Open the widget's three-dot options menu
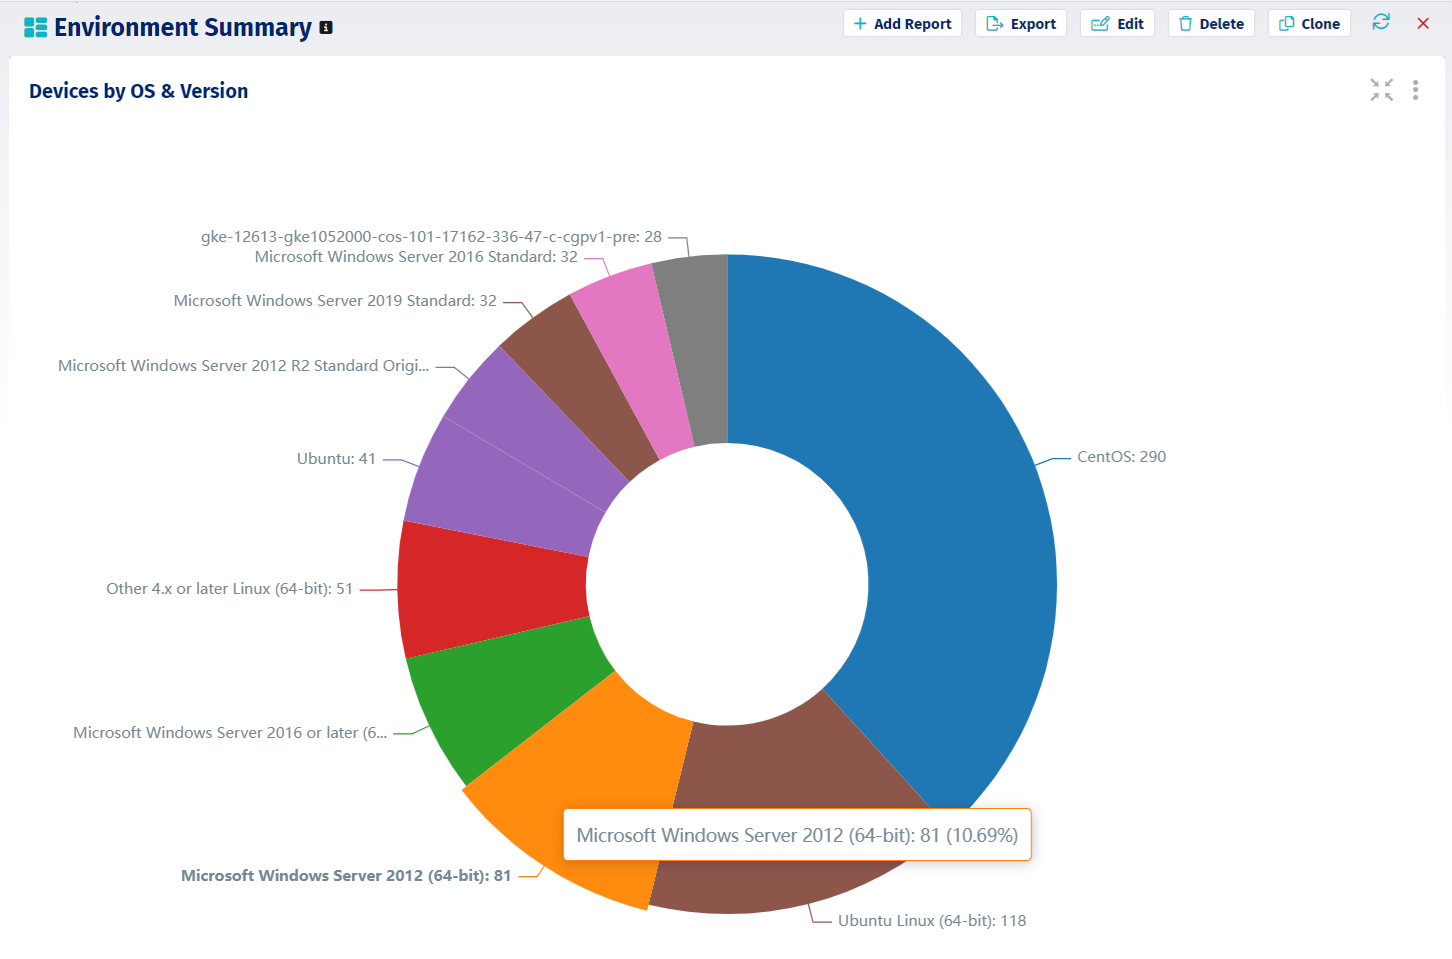This screenshot has width=1452, height=959. coord(1415,90)
